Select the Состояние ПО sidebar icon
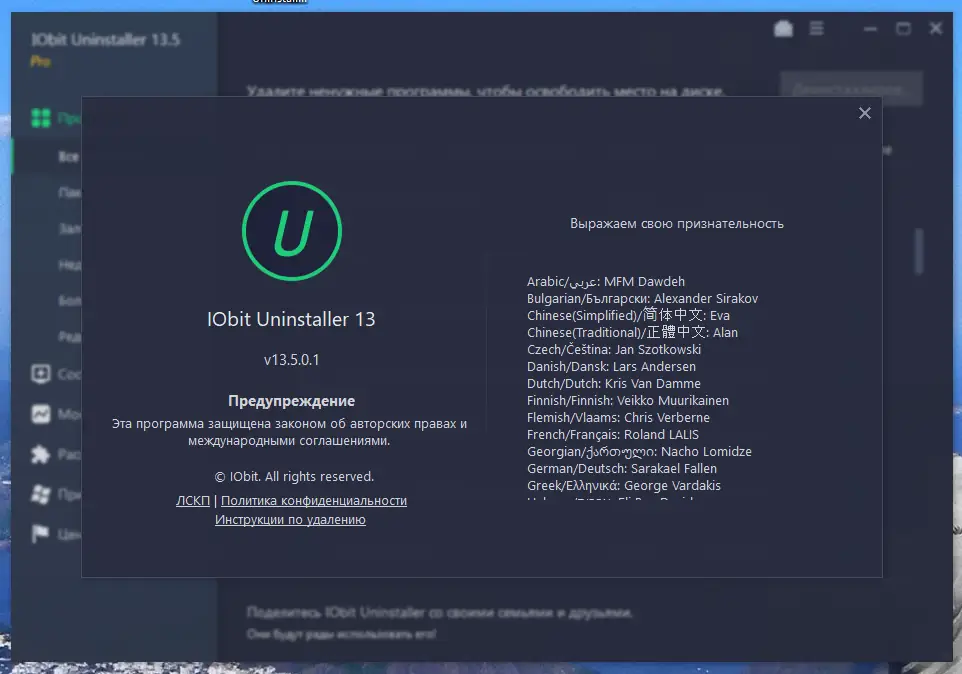Viewport: 962px width, 674px height. (40, 374)
